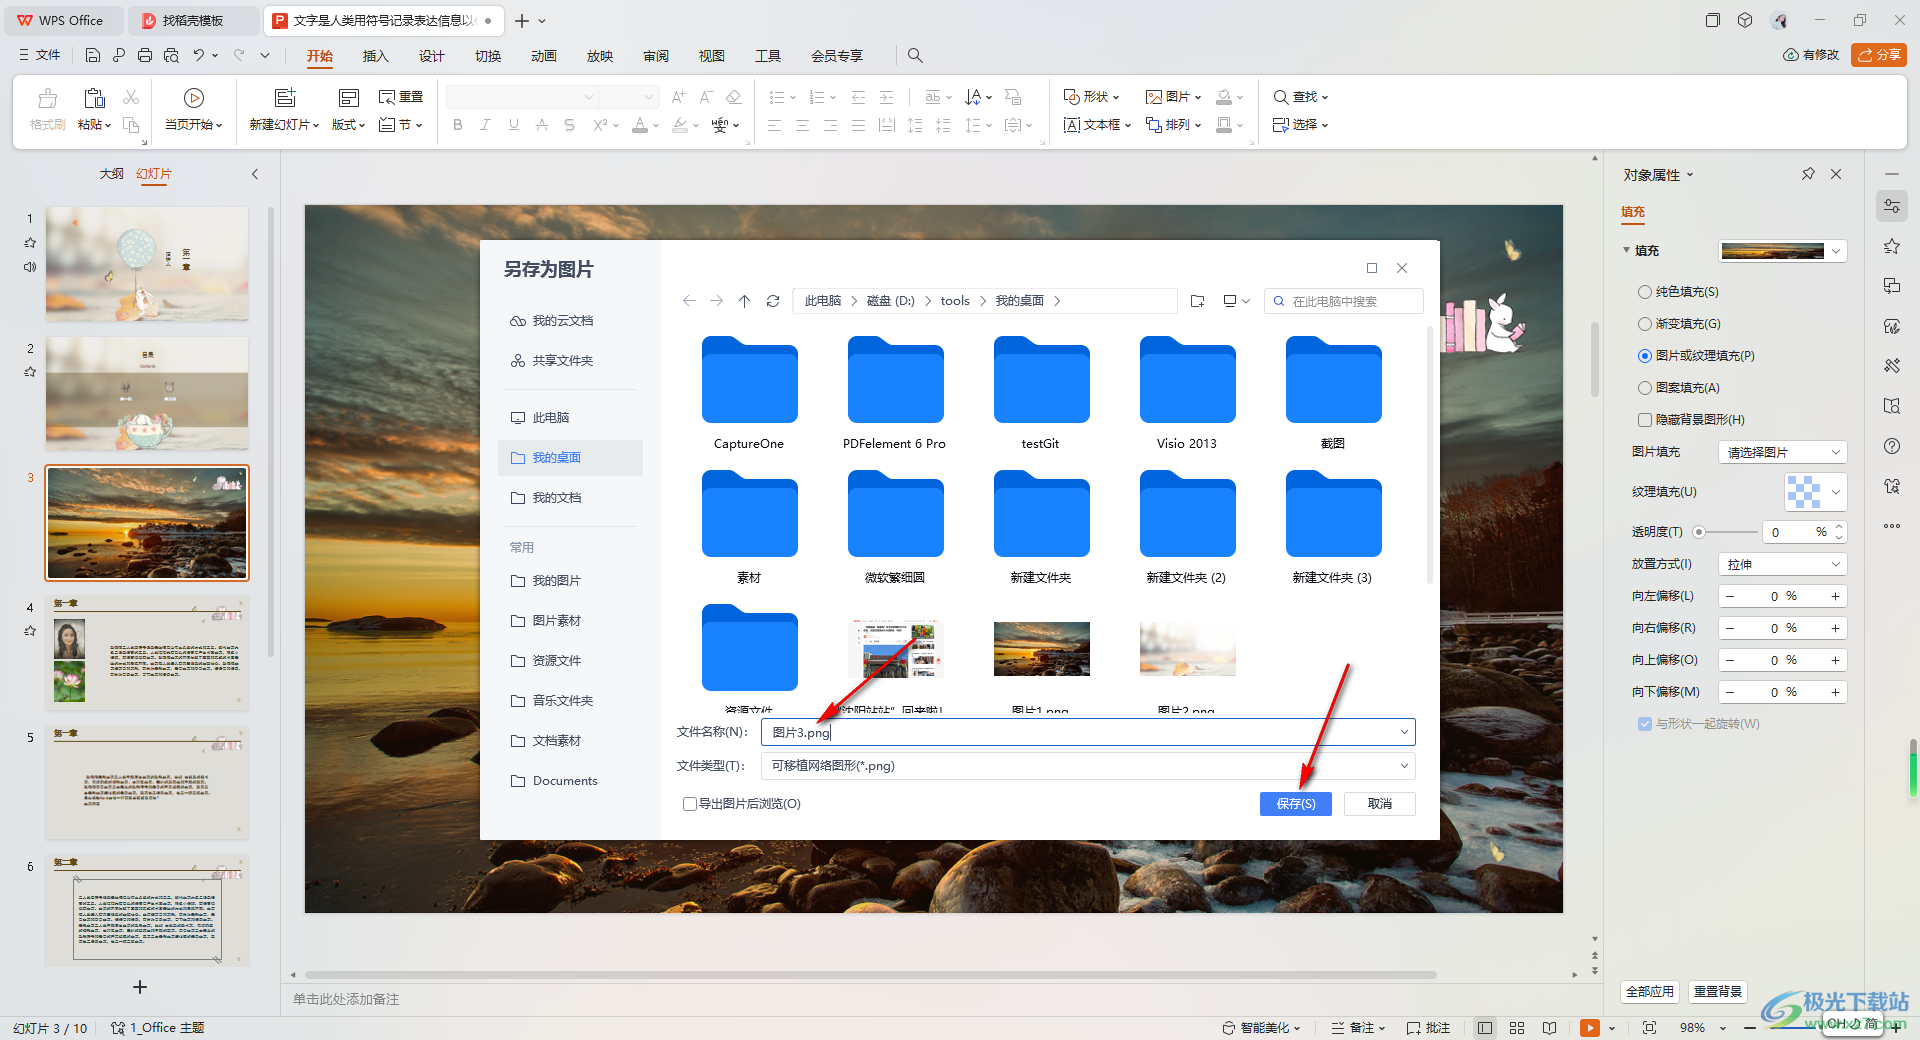Click the Bold formatting icon
This screenshot has width=1920, height=1040.
coord(458,125)
